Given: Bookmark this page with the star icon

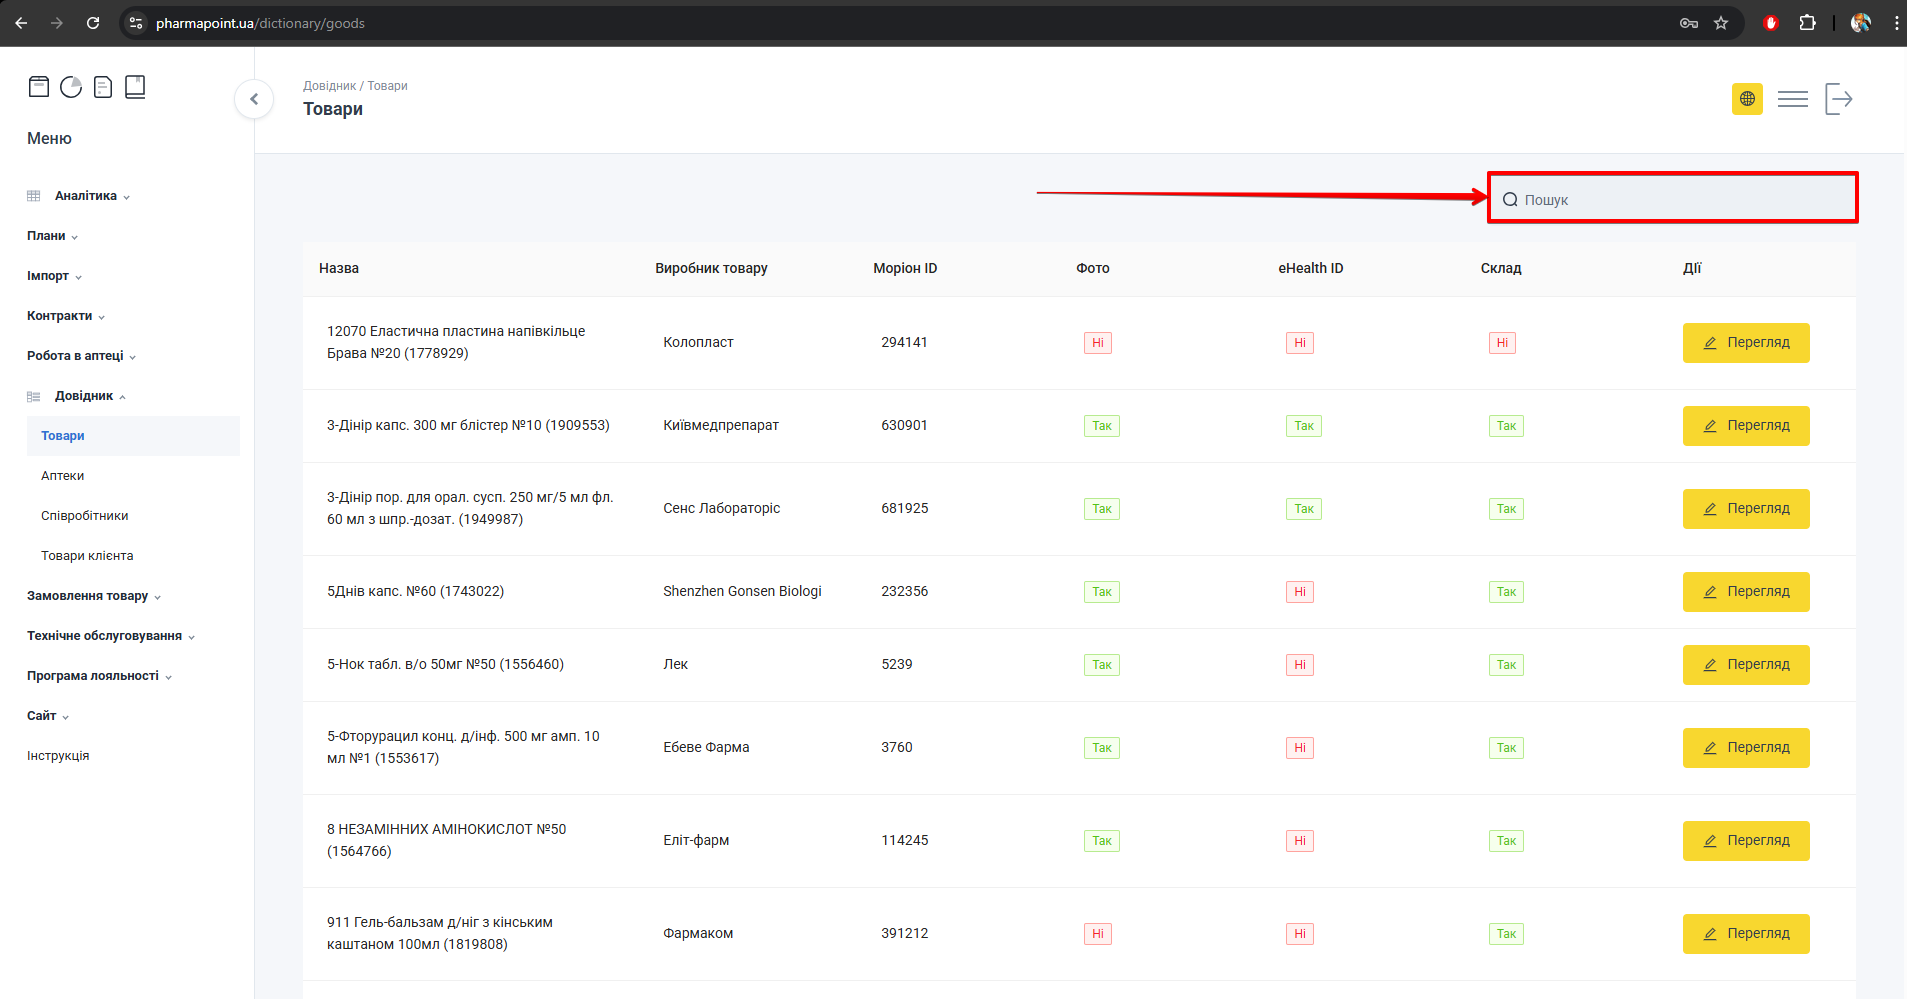Looking at the screenshot, I should pyautogui.click(x=1721, y=23).
